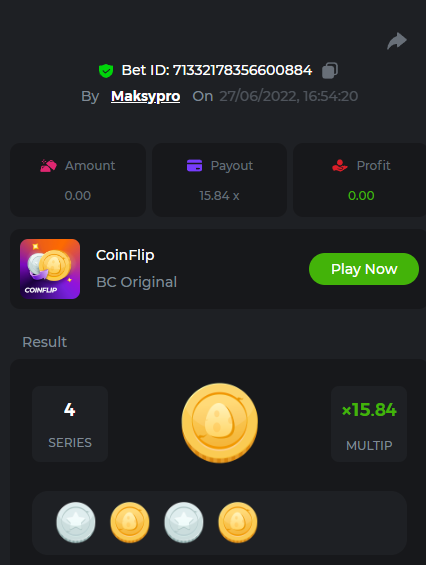Image resolution: width=426 pixels, height=565 pixels.
Task: Click the purple Payout card icon
Action: point(194,166)
